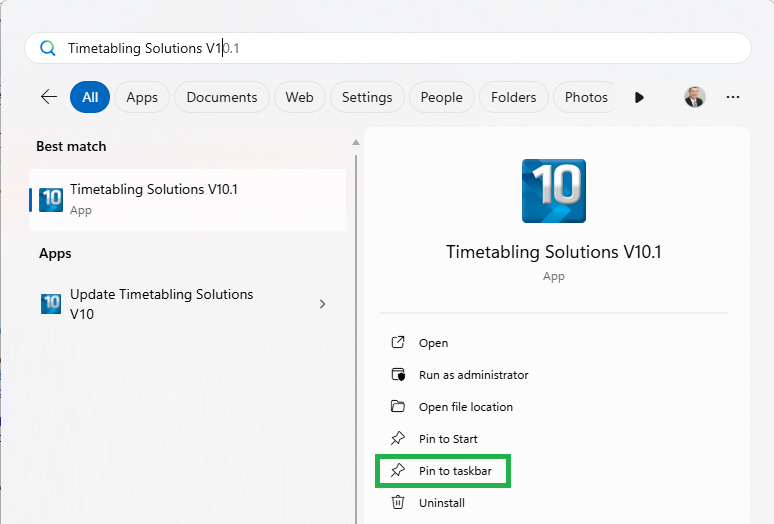Click the Apps section heading
Image resolution: width=774 pixels, height=524 pixels.
tap(55, 254)
